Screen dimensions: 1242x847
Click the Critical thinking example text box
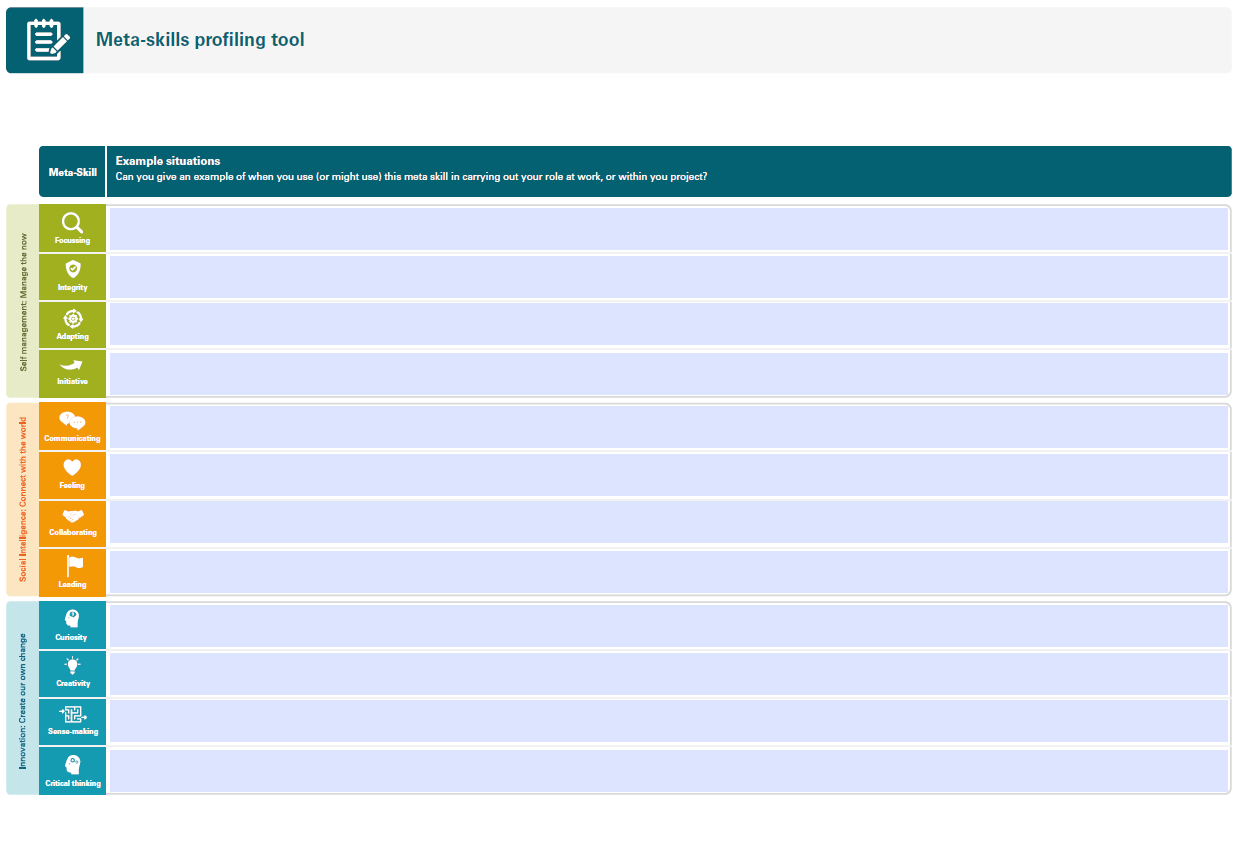[x=668, y=770]
